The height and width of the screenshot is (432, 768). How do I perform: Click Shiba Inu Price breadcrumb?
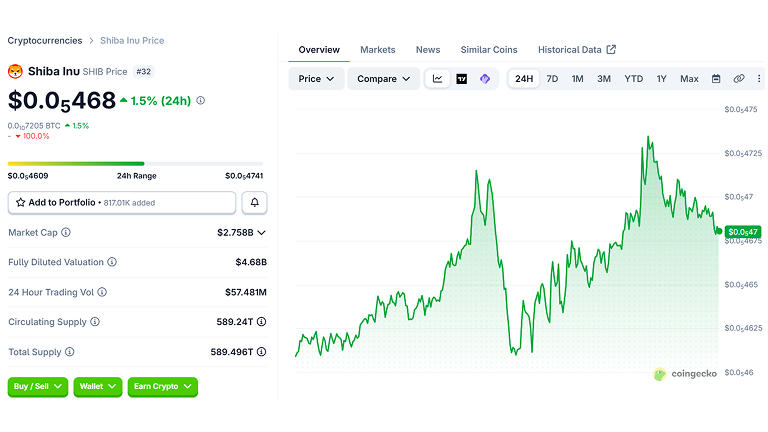coord(132,41)
